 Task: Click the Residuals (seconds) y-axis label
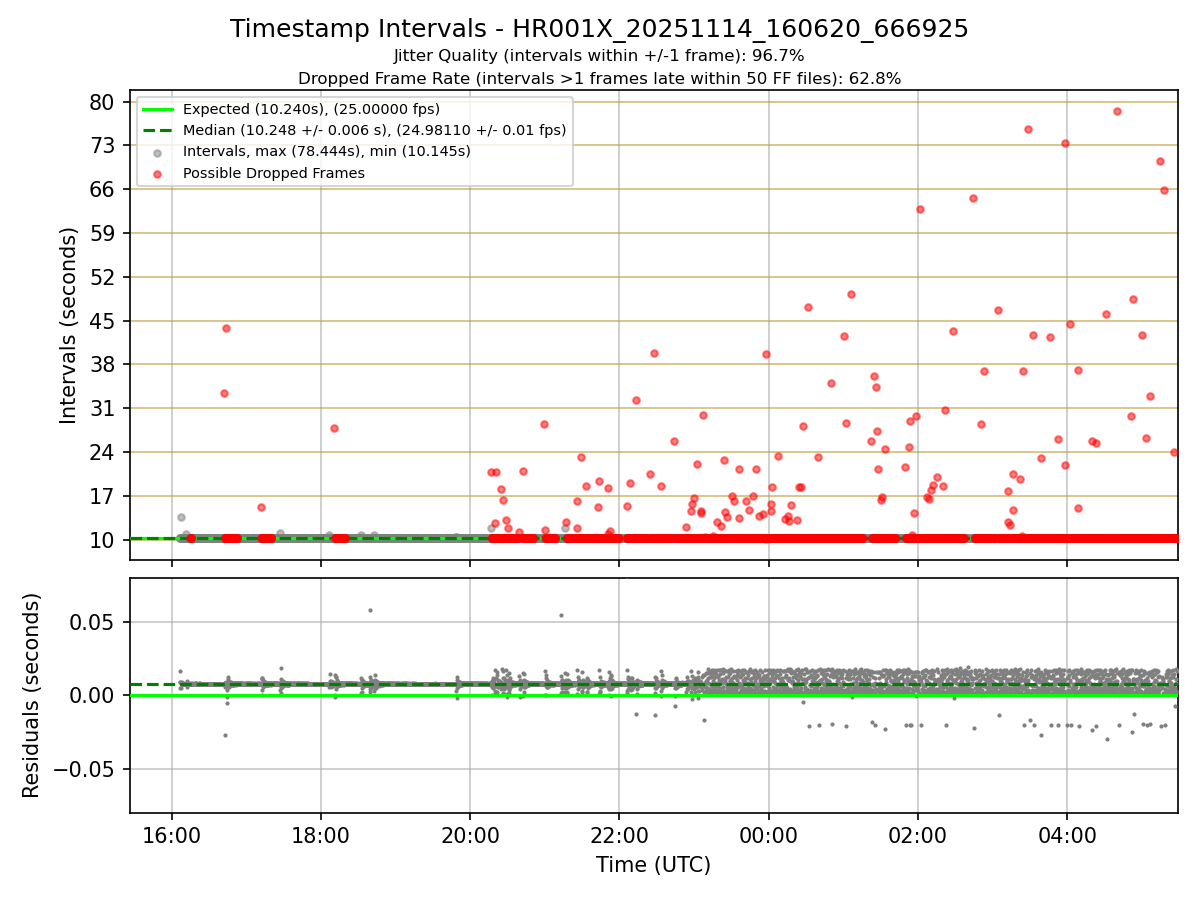tap(32, 695)
